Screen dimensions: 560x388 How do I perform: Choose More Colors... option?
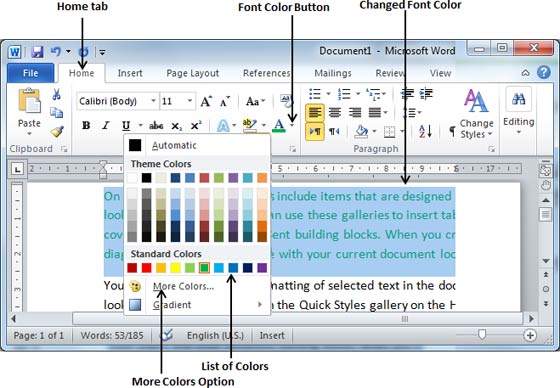click(183, 286)
